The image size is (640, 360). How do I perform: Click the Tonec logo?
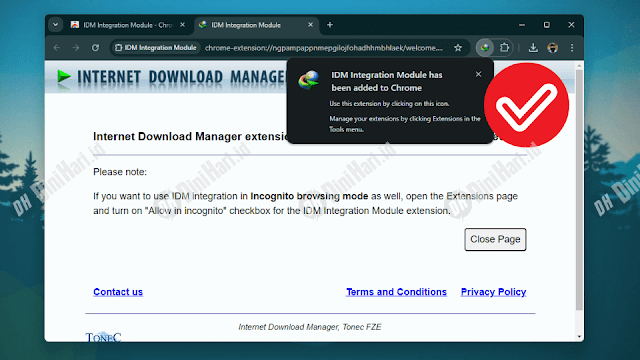[103, 337]
